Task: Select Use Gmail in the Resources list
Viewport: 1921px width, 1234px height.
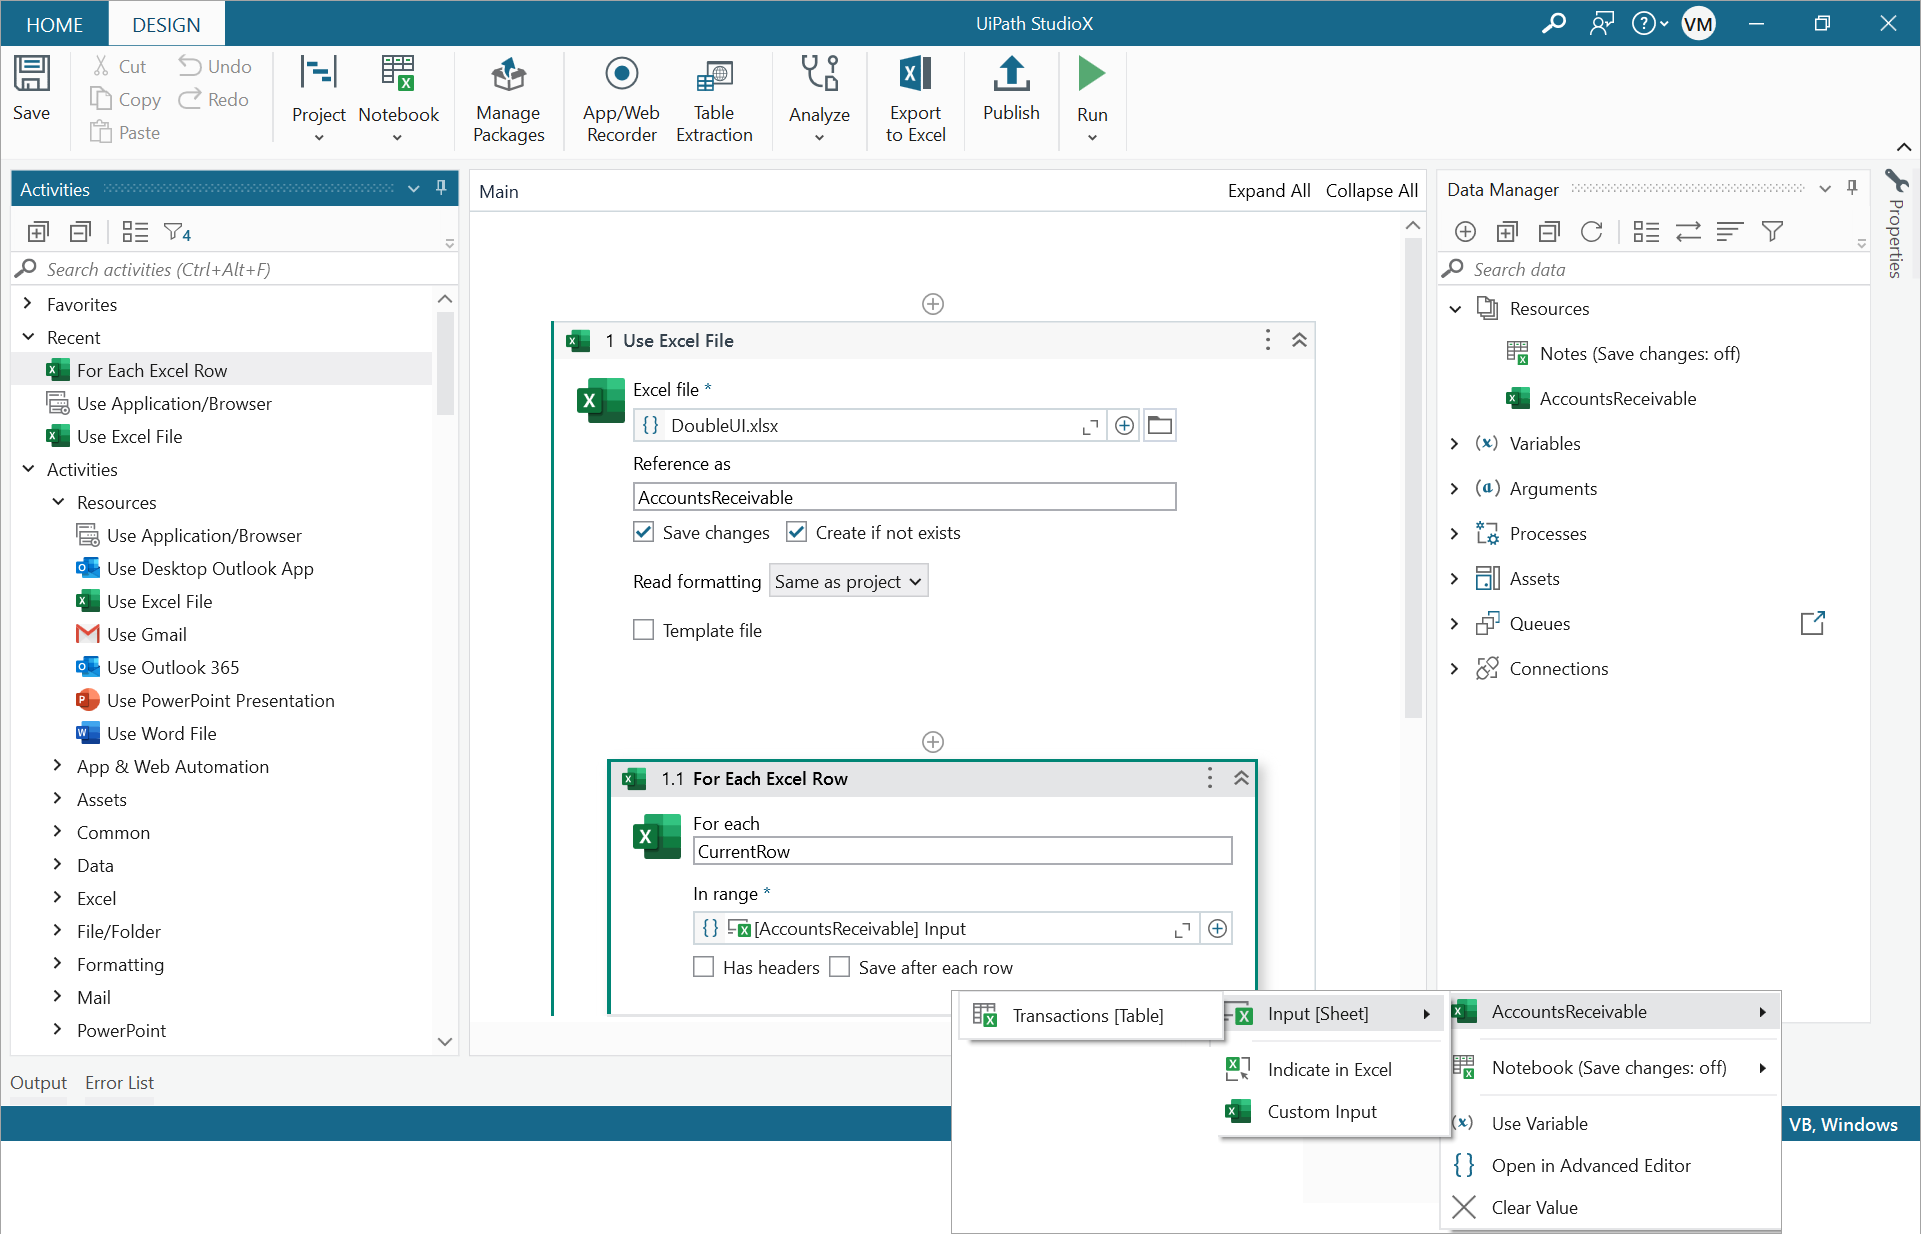Action: pyautogui.click(x=146, y=634)
